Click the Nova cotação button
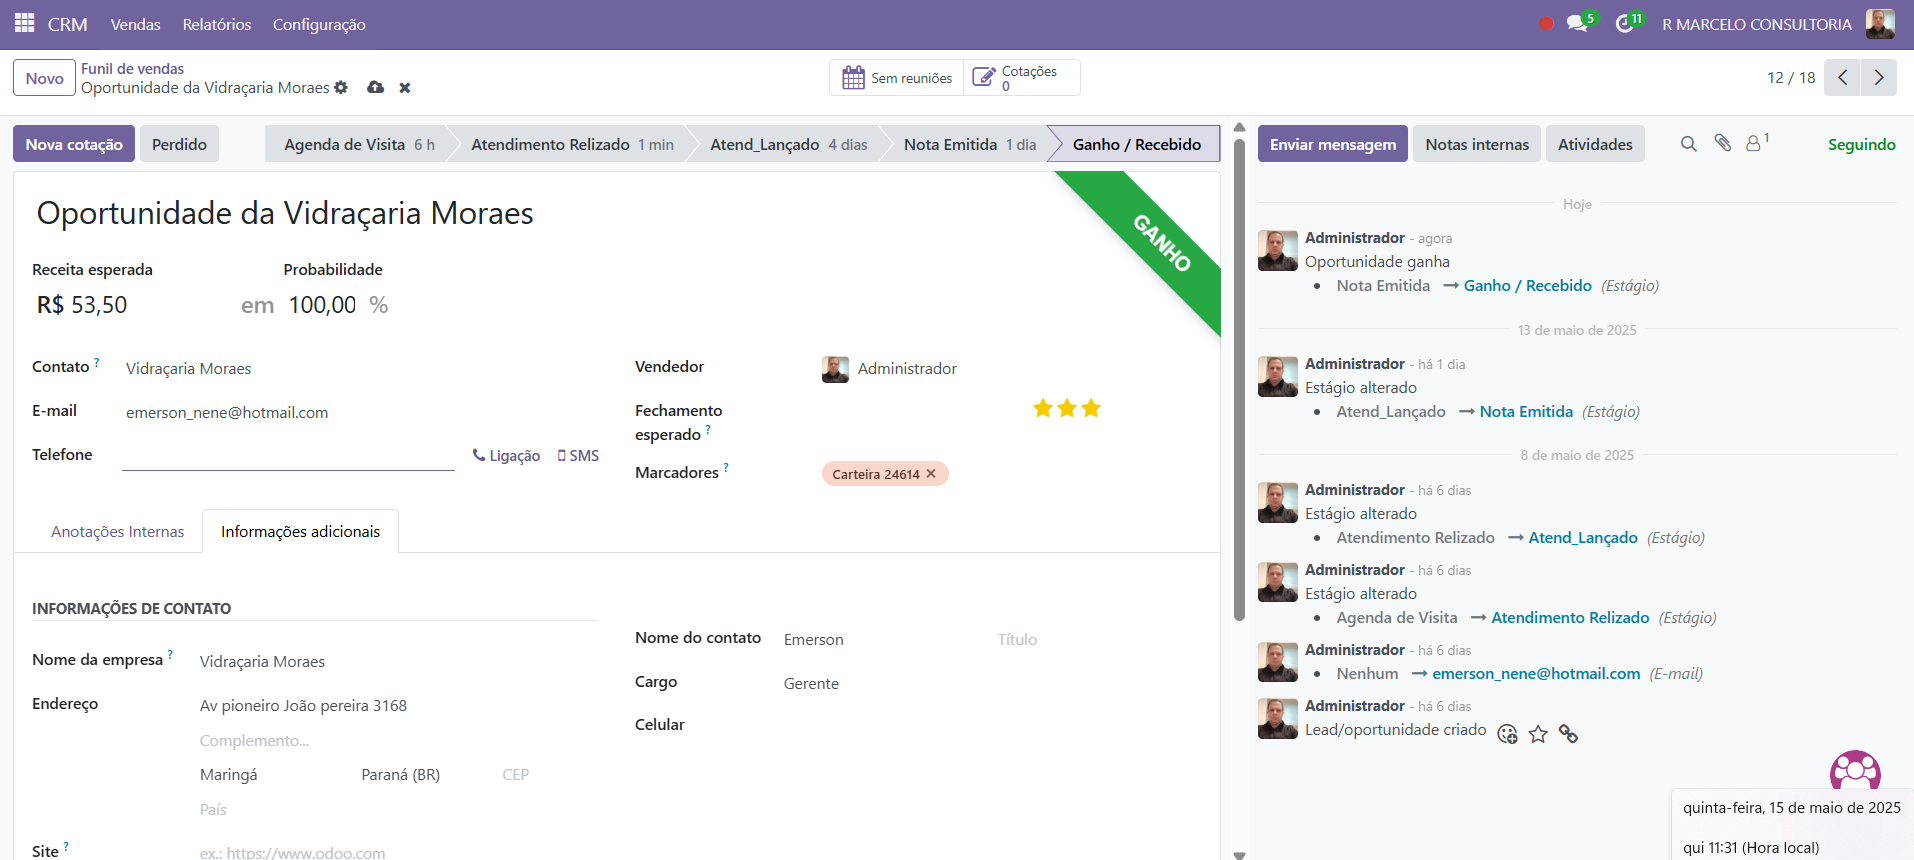The height and width of the screenshot is (860, 1914). [x=74, y=144]
